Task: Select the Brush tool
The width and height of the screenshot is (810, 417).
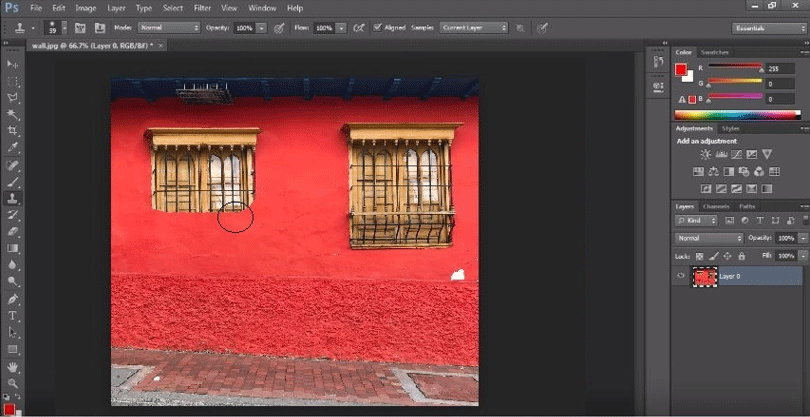Action: coord(12,182)
